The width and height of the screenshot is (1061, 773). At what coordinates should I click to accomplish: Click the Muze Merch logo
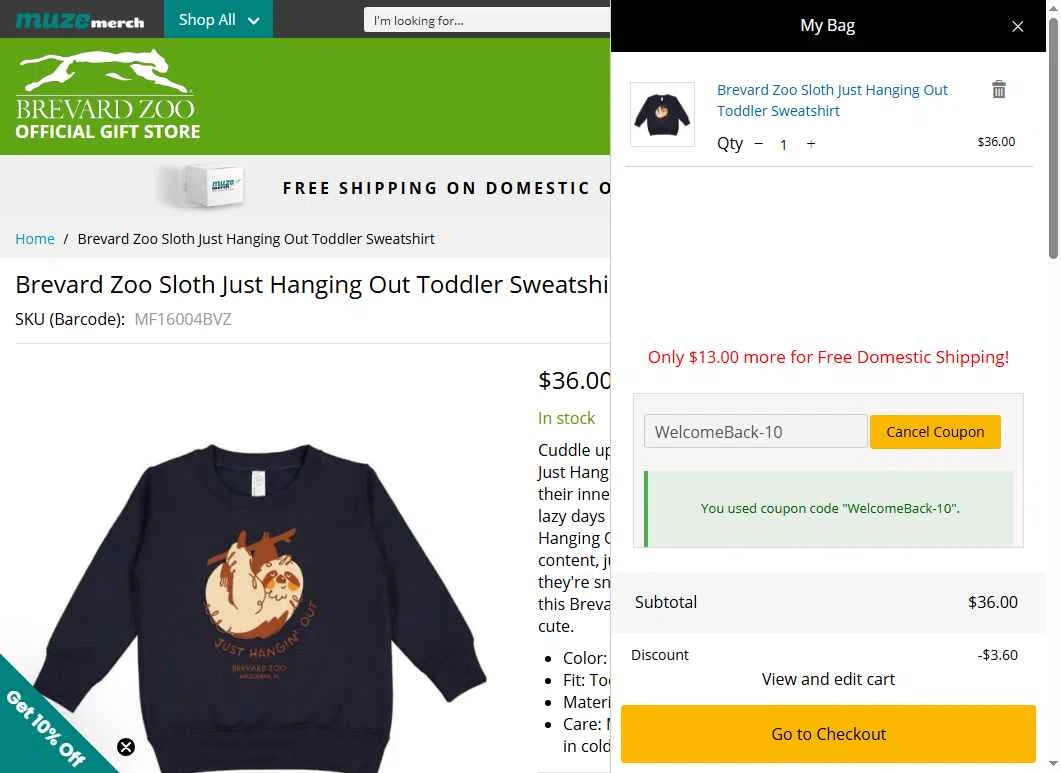coord(80,20)
